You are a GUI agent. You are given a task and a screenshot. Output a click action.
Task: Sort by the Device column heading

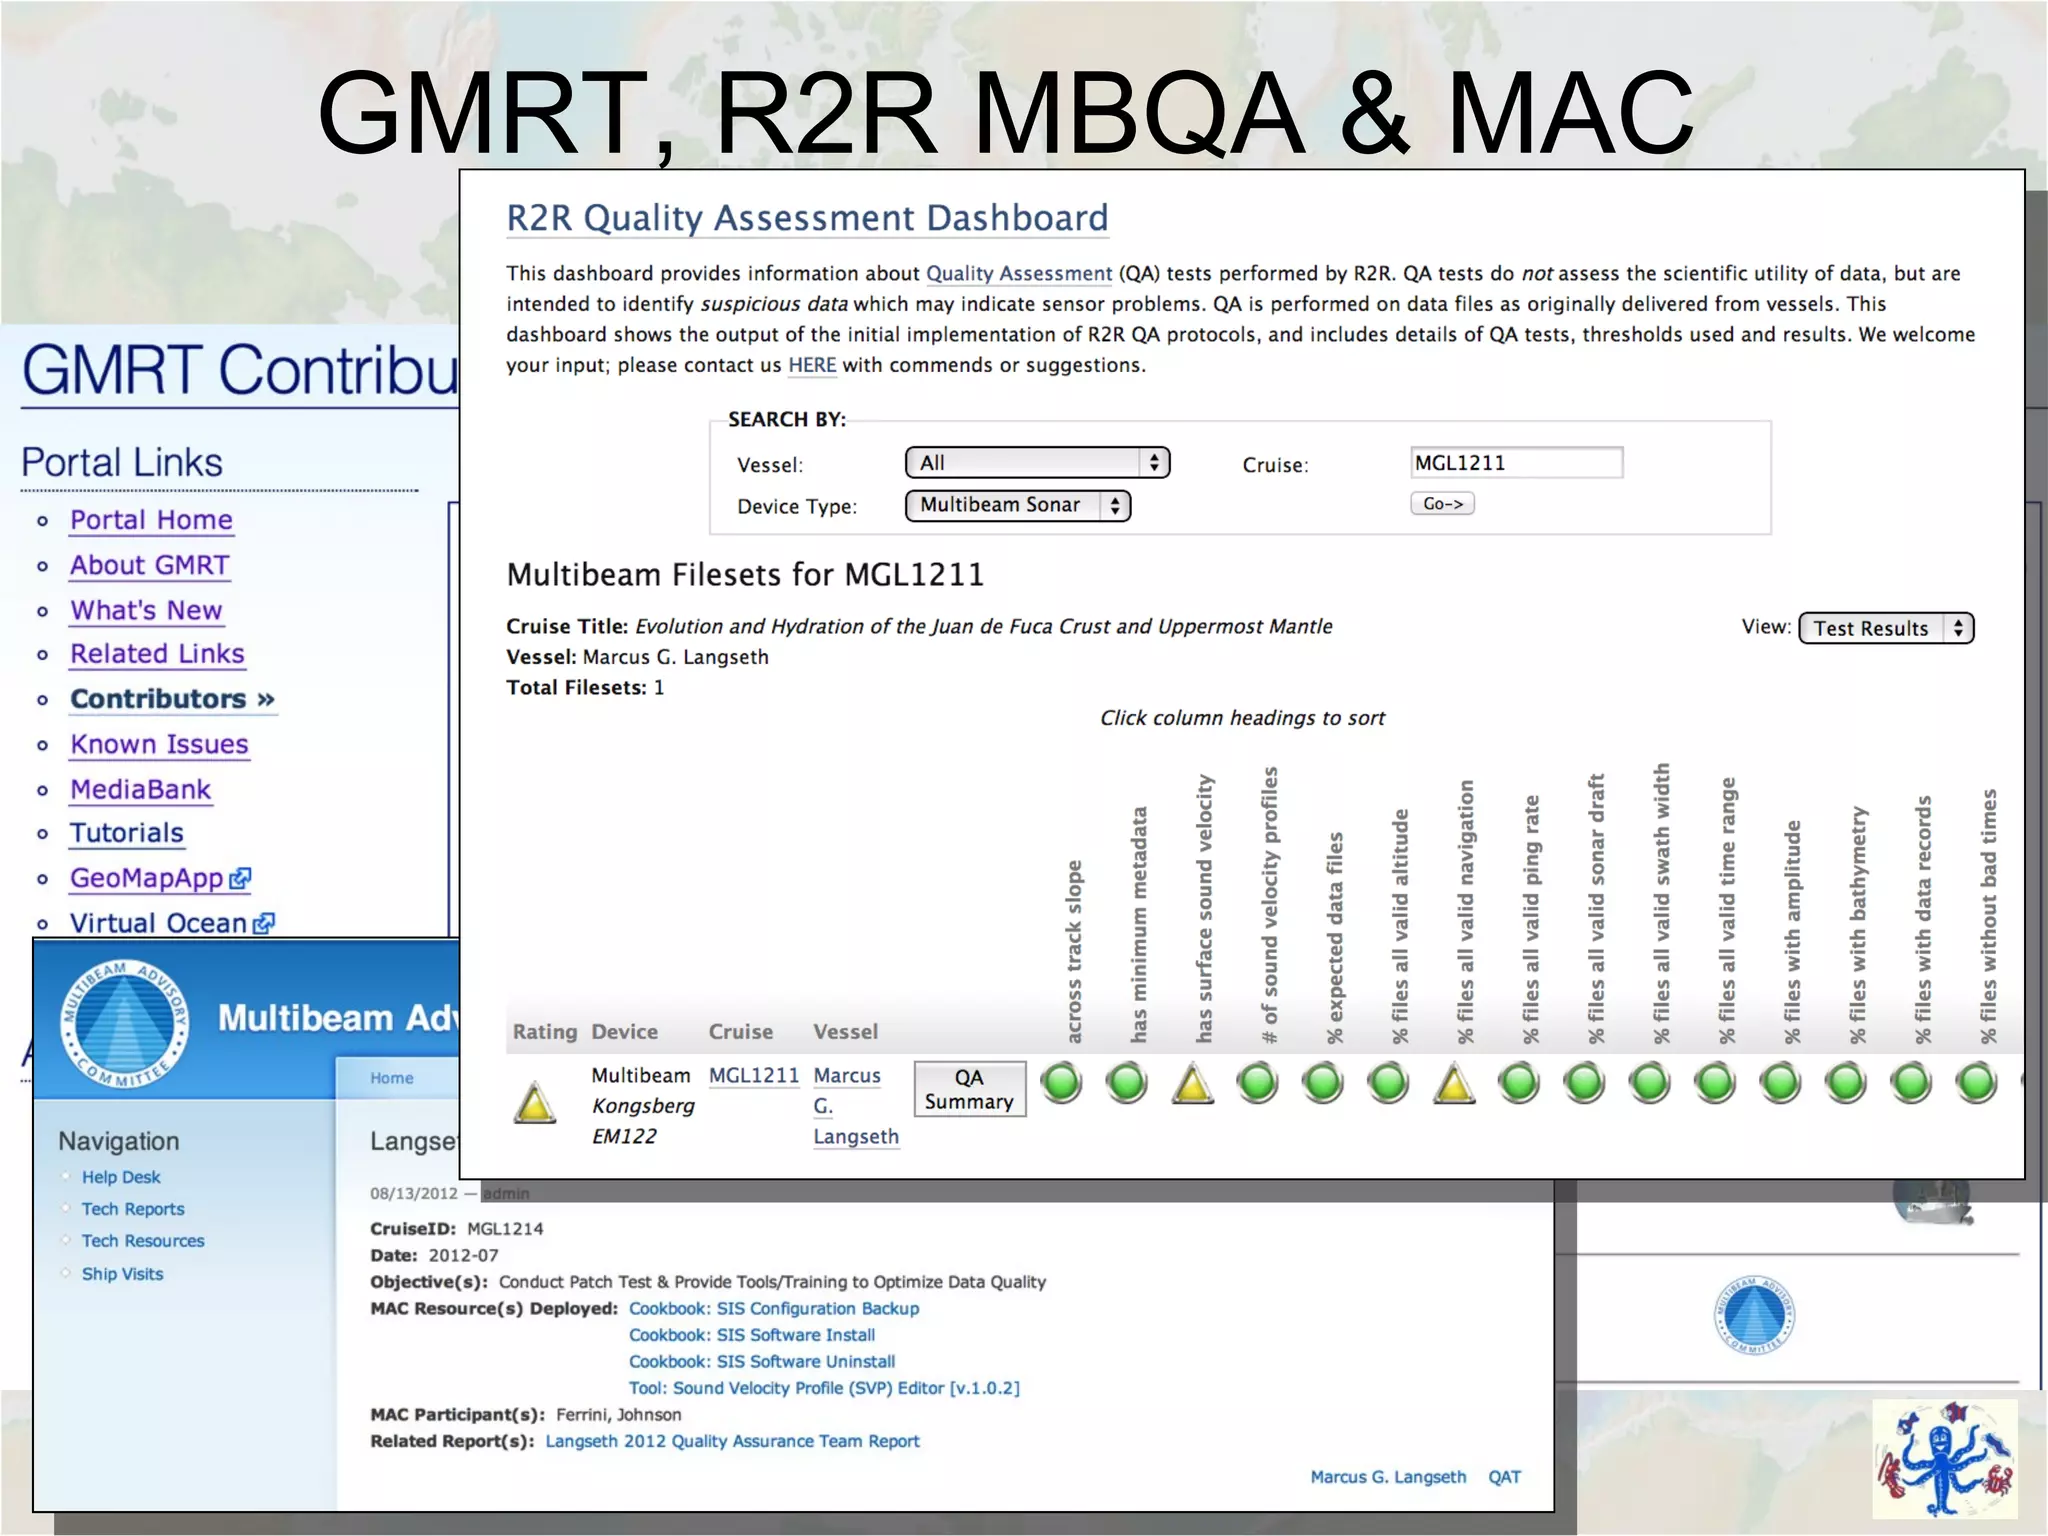point(625,1031)
